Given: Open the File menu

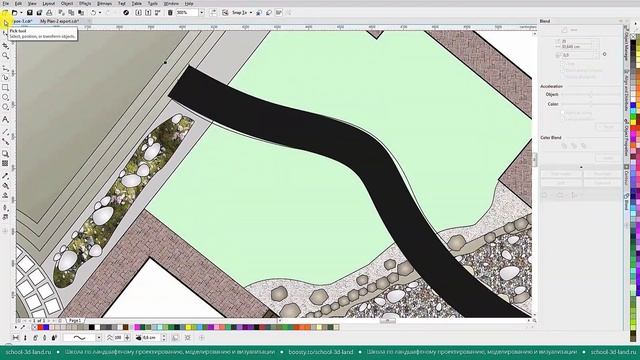Looking at the screenshot, I should (6, 3).
